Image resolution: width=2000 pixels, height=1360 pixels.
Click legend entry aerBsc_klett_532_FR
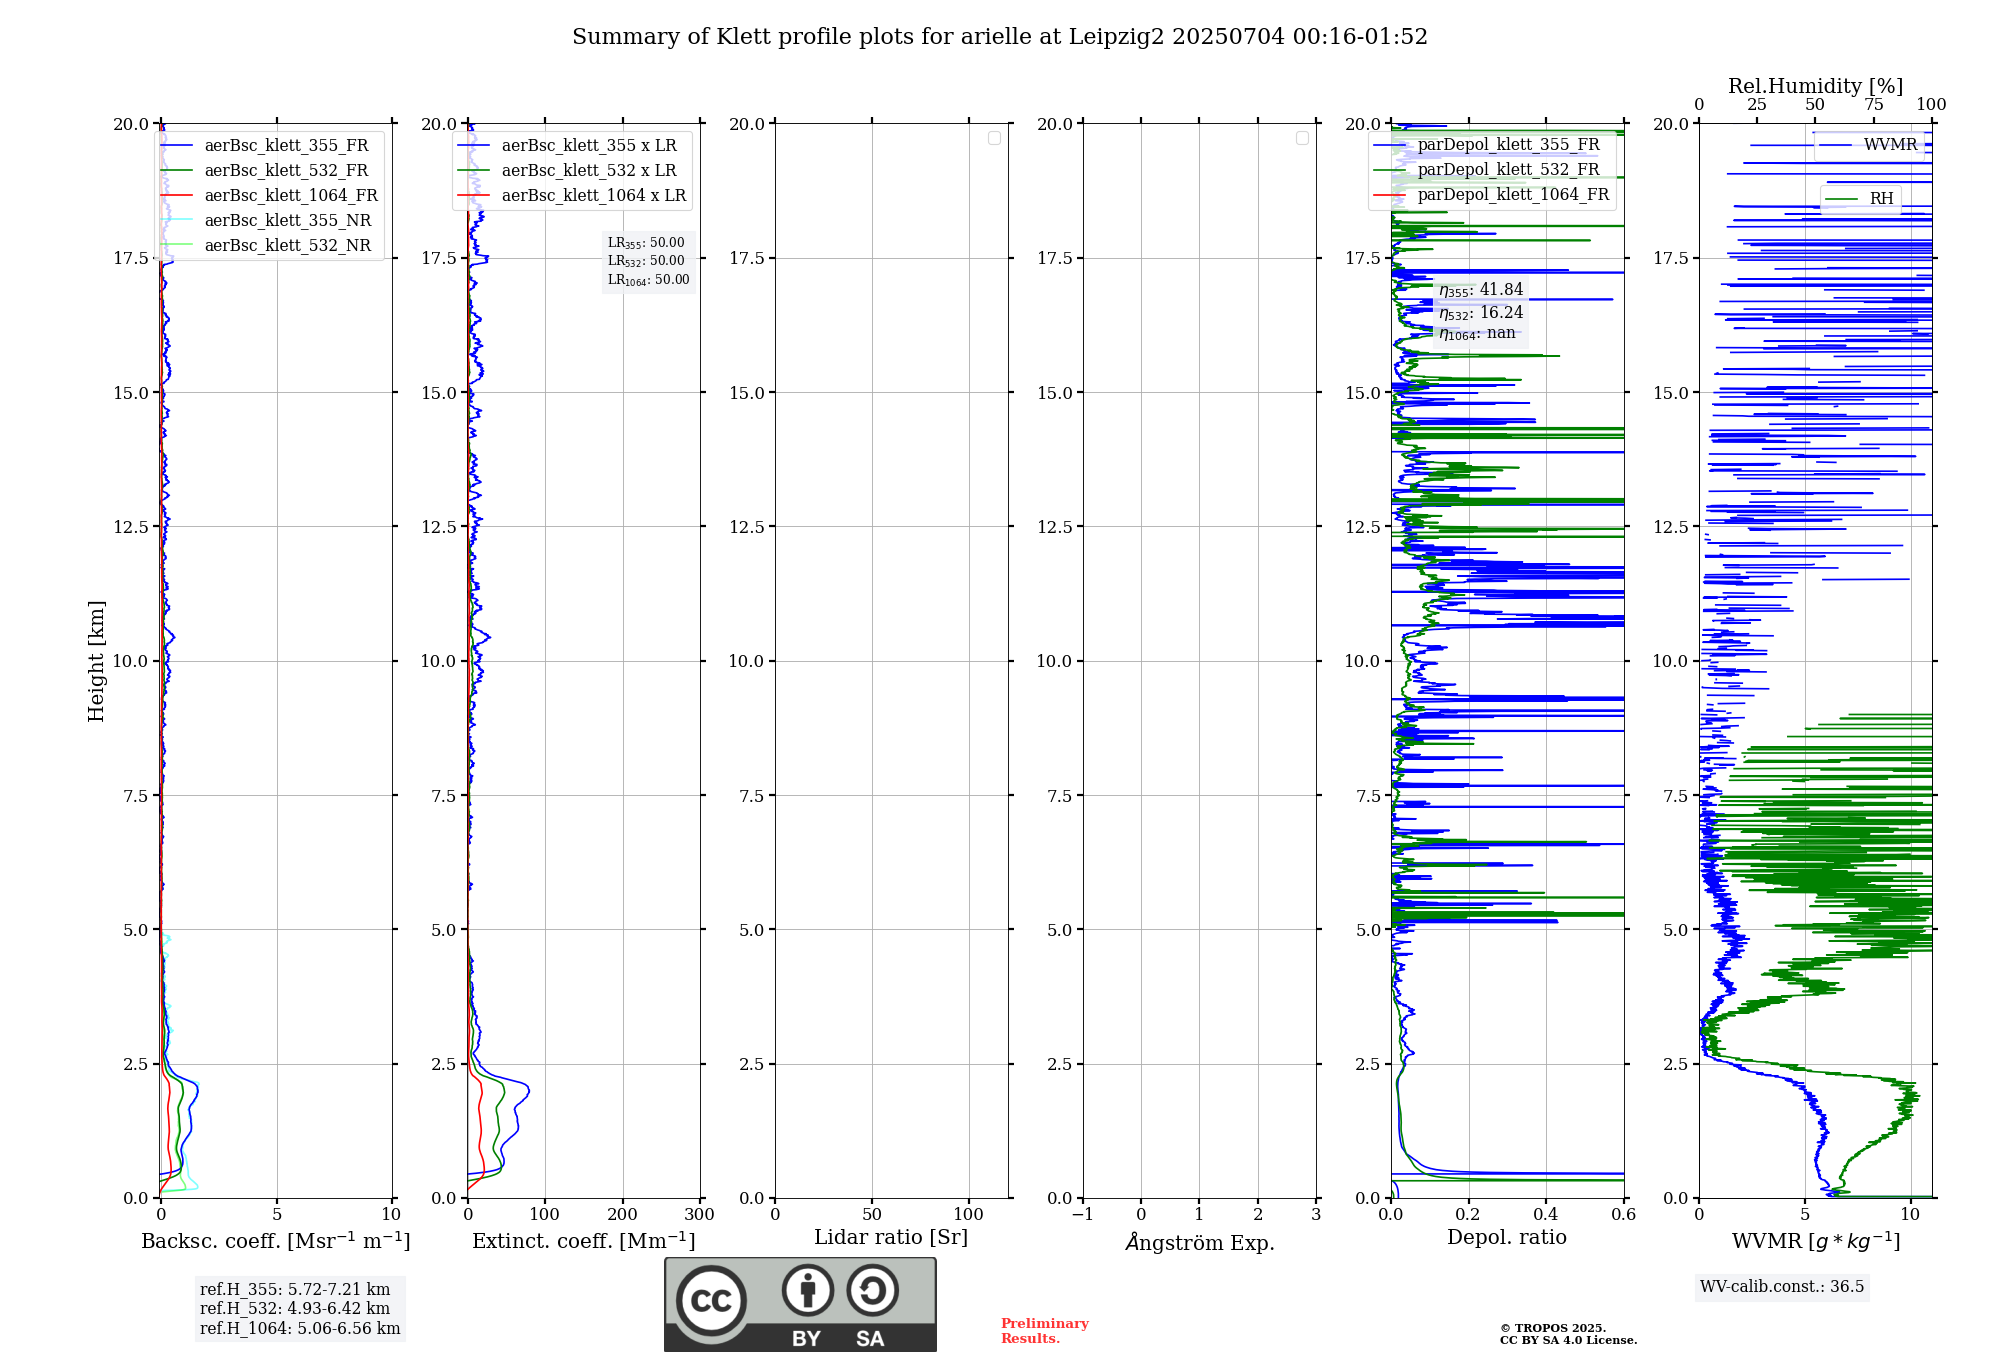tap(287, 171)
